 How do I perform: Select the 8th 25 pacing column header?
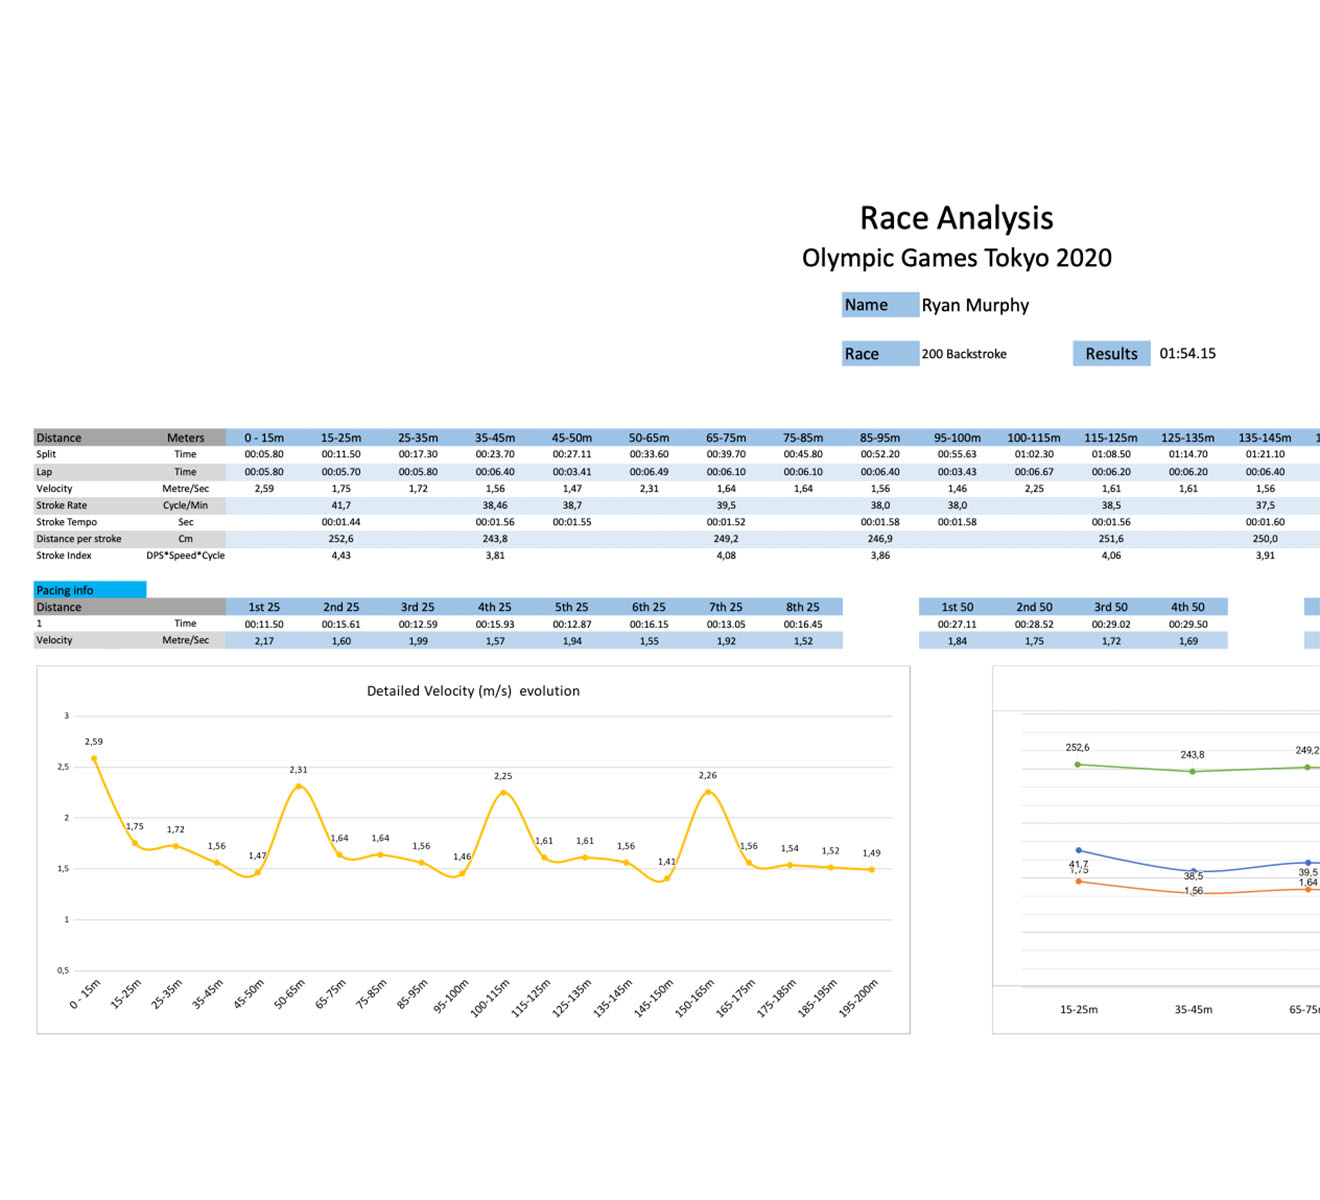[x=802, y=607]
